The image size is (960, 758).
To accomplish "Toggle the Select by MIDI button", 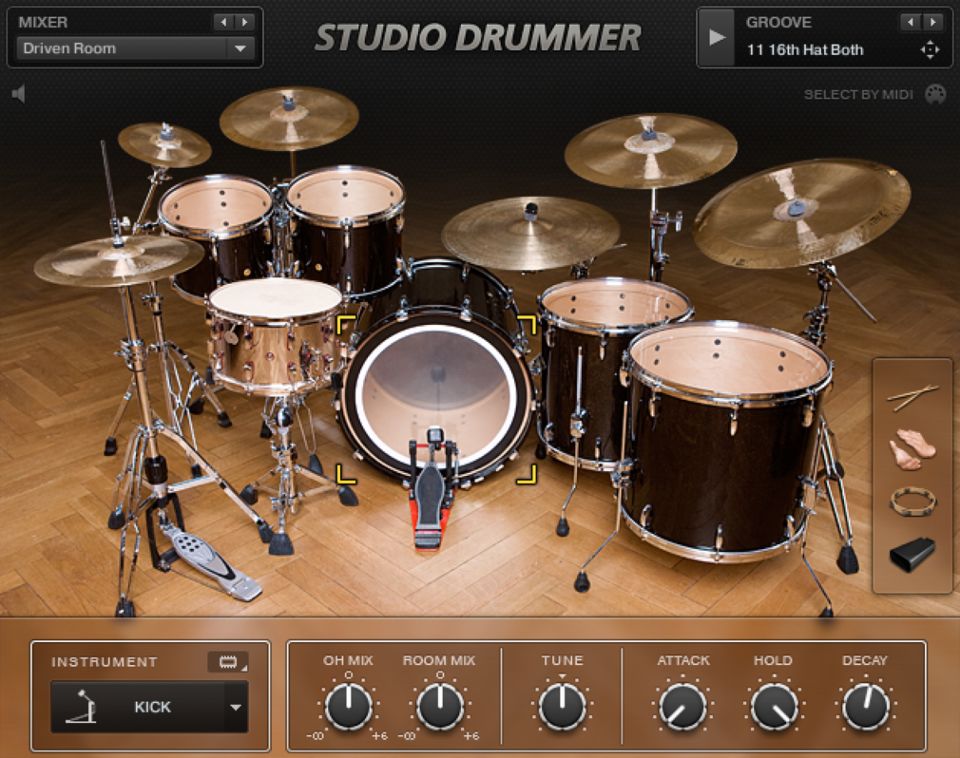I will tap(935, 94).
